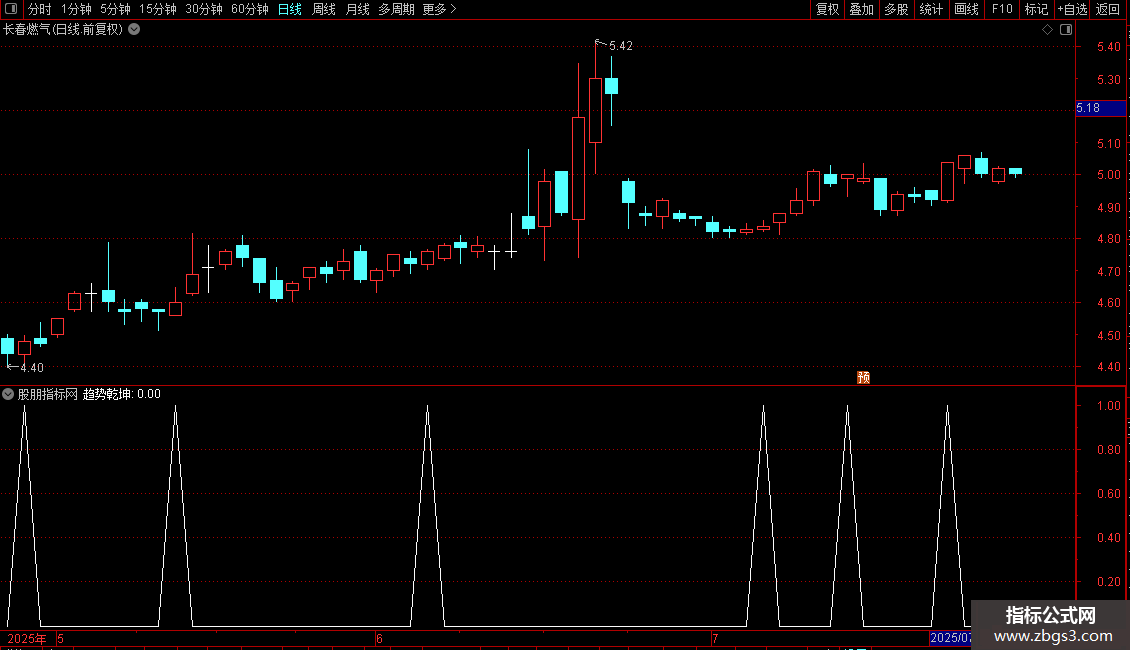Open 多周期 multi-period view
The width and height of the screenshot is (1130, 650).
point(396,9)
